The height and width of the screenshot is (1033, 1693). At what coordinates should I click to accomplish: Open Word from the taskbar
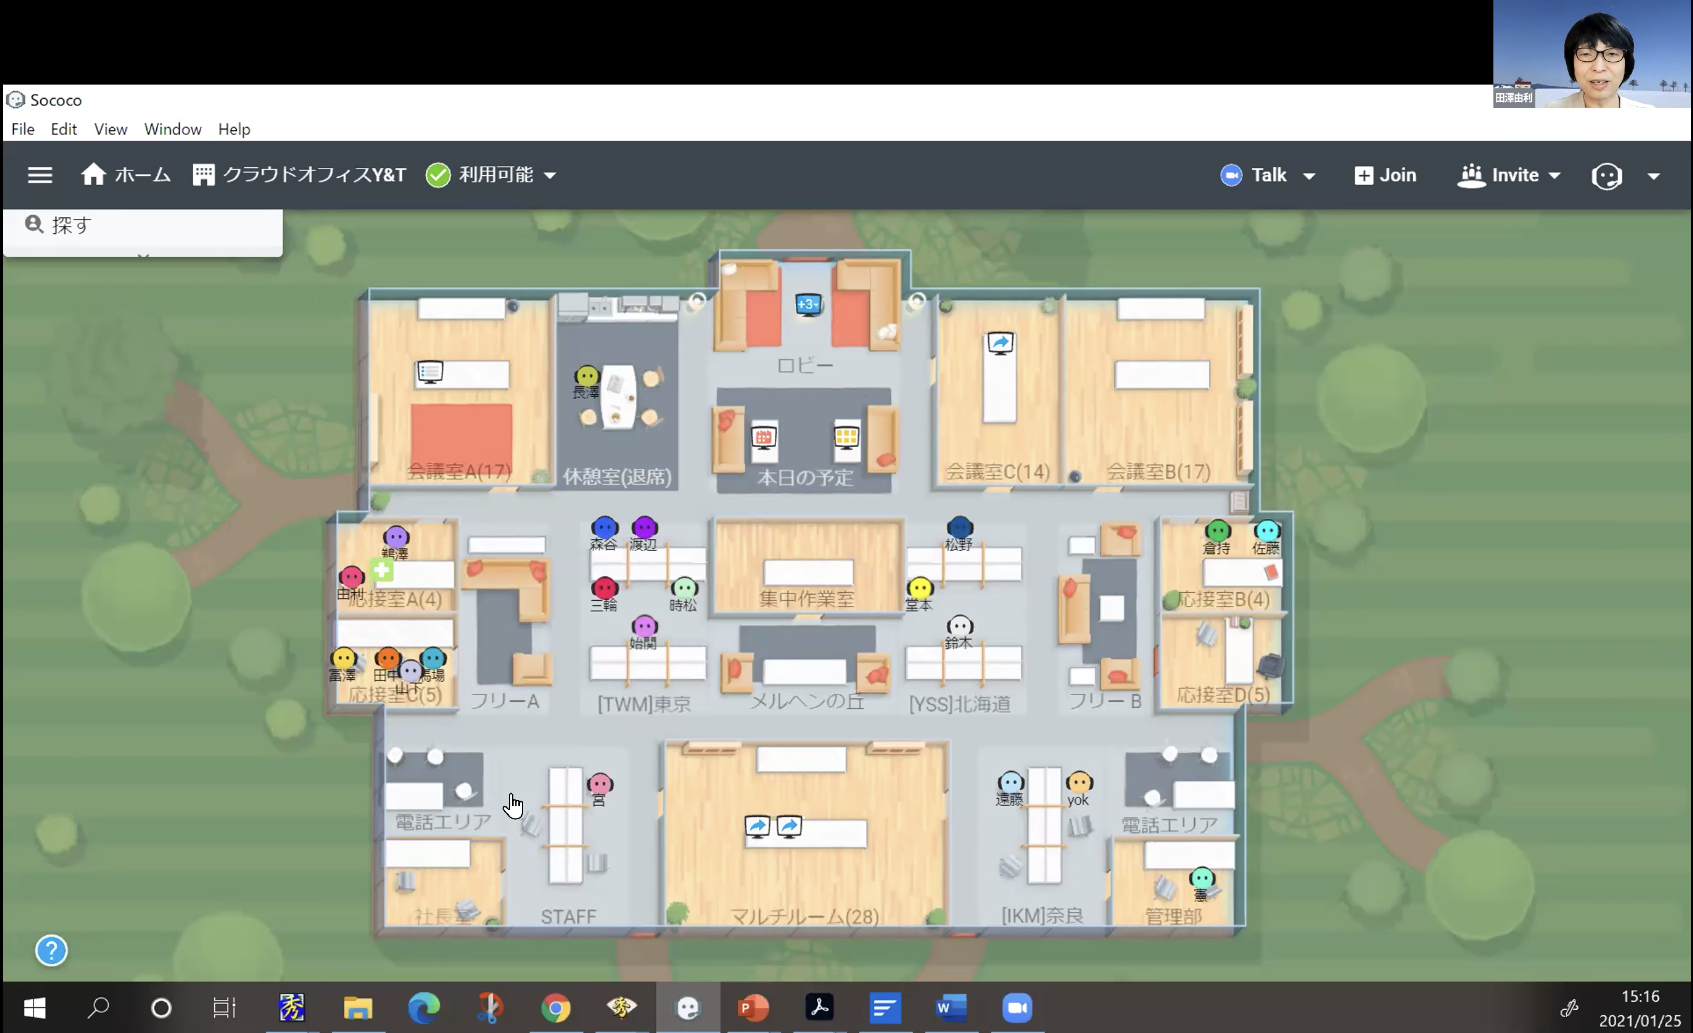click(x=951, y=1008)
